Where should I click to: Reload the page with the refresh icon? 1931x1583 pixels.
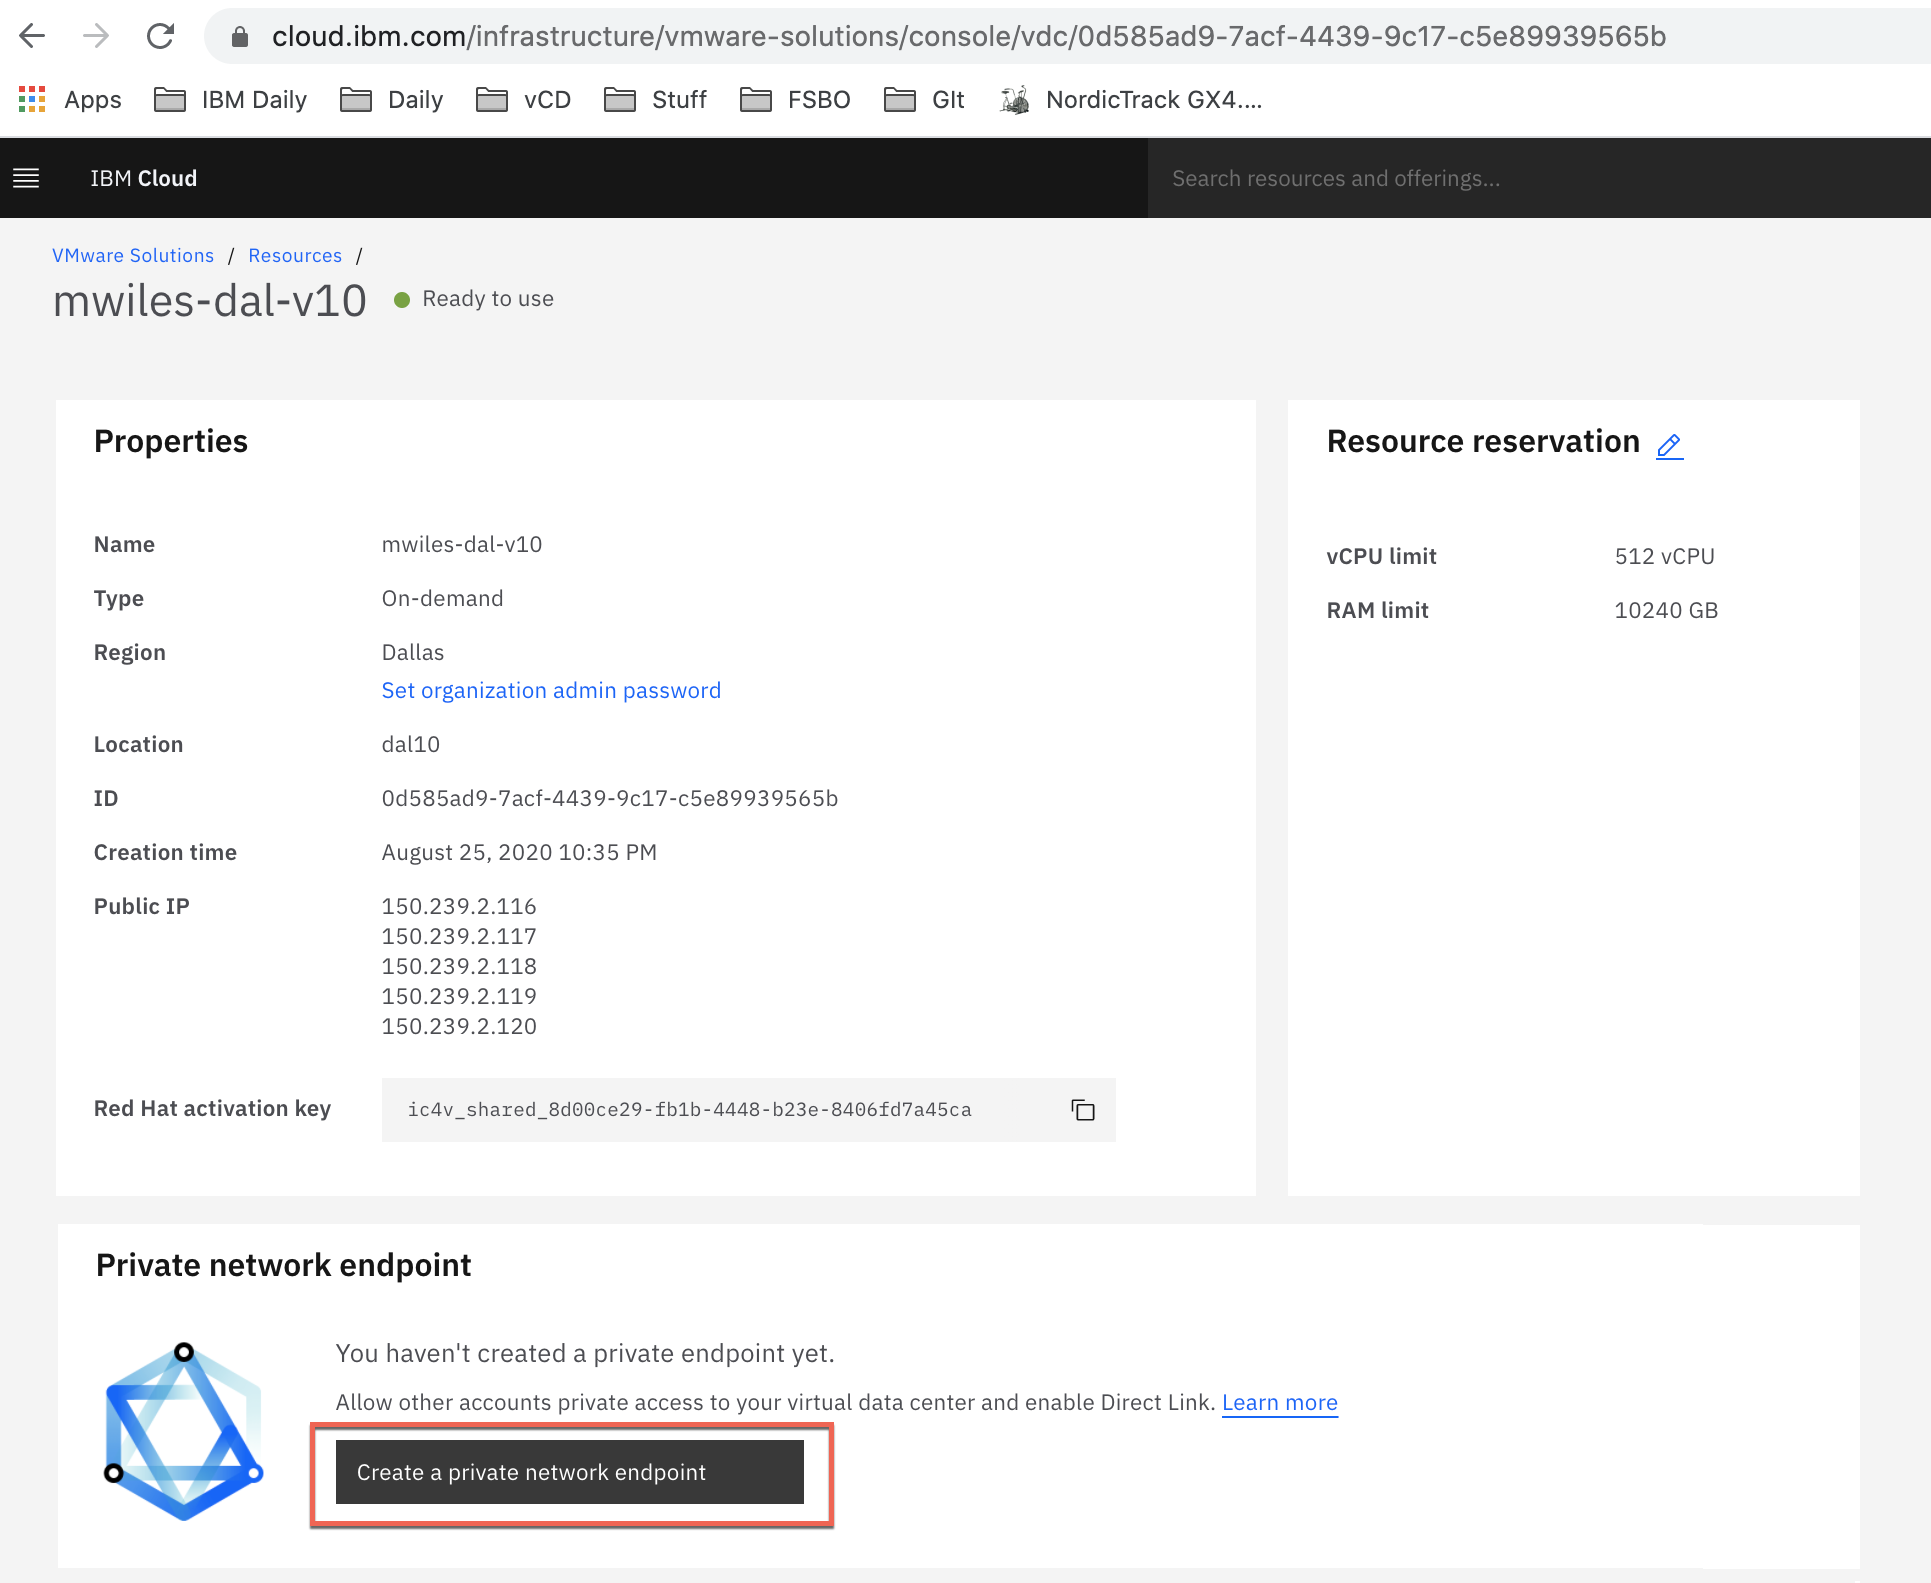pos(160,37)
